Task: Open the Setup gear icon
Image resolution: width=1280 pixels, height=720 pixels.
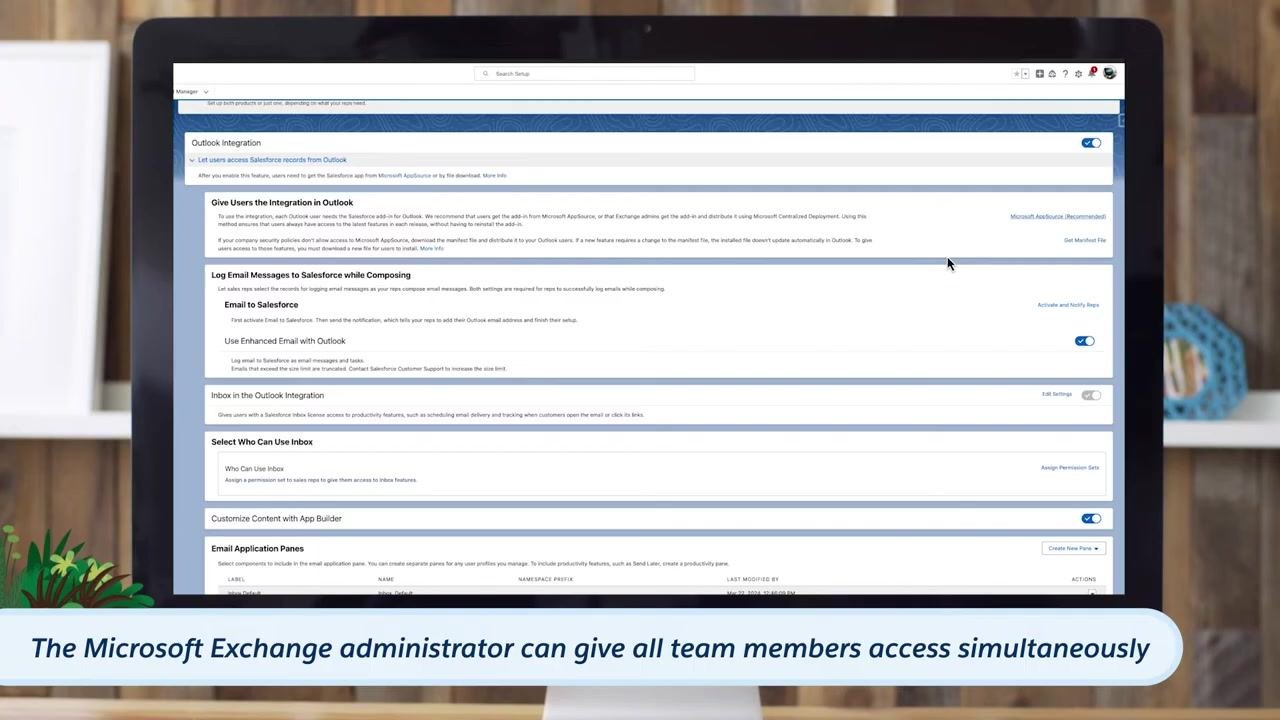Action: [1078, 74]
